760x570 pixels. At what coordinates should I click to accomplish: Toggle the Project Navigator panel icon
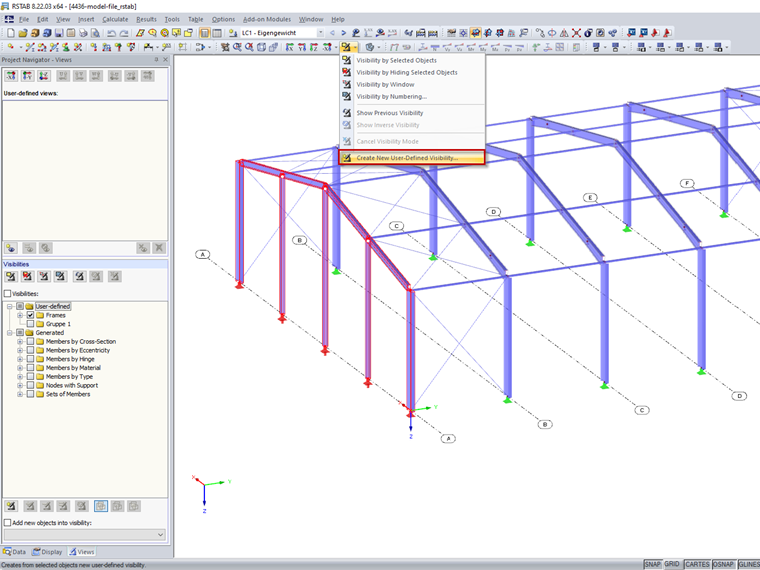205,33
